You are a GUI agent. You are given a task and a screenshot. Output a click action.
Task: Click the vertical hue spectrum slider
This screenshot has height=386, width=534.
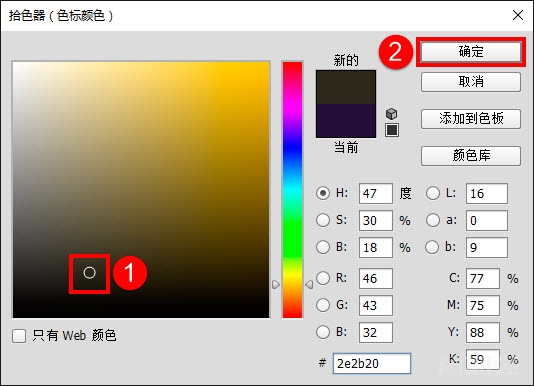(292, 190)
